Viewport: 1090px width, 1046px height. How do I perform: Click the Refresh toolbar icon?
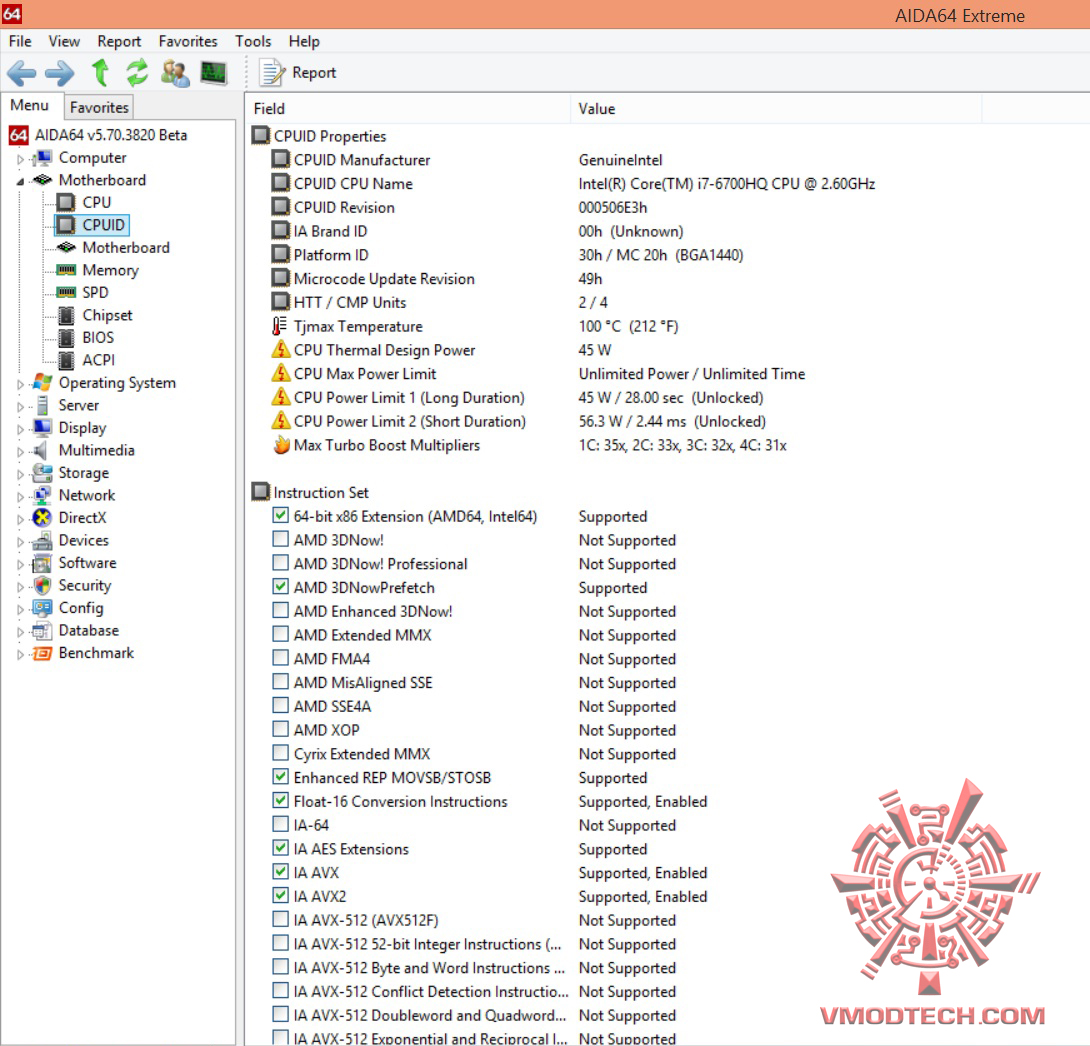coord(137,72)
